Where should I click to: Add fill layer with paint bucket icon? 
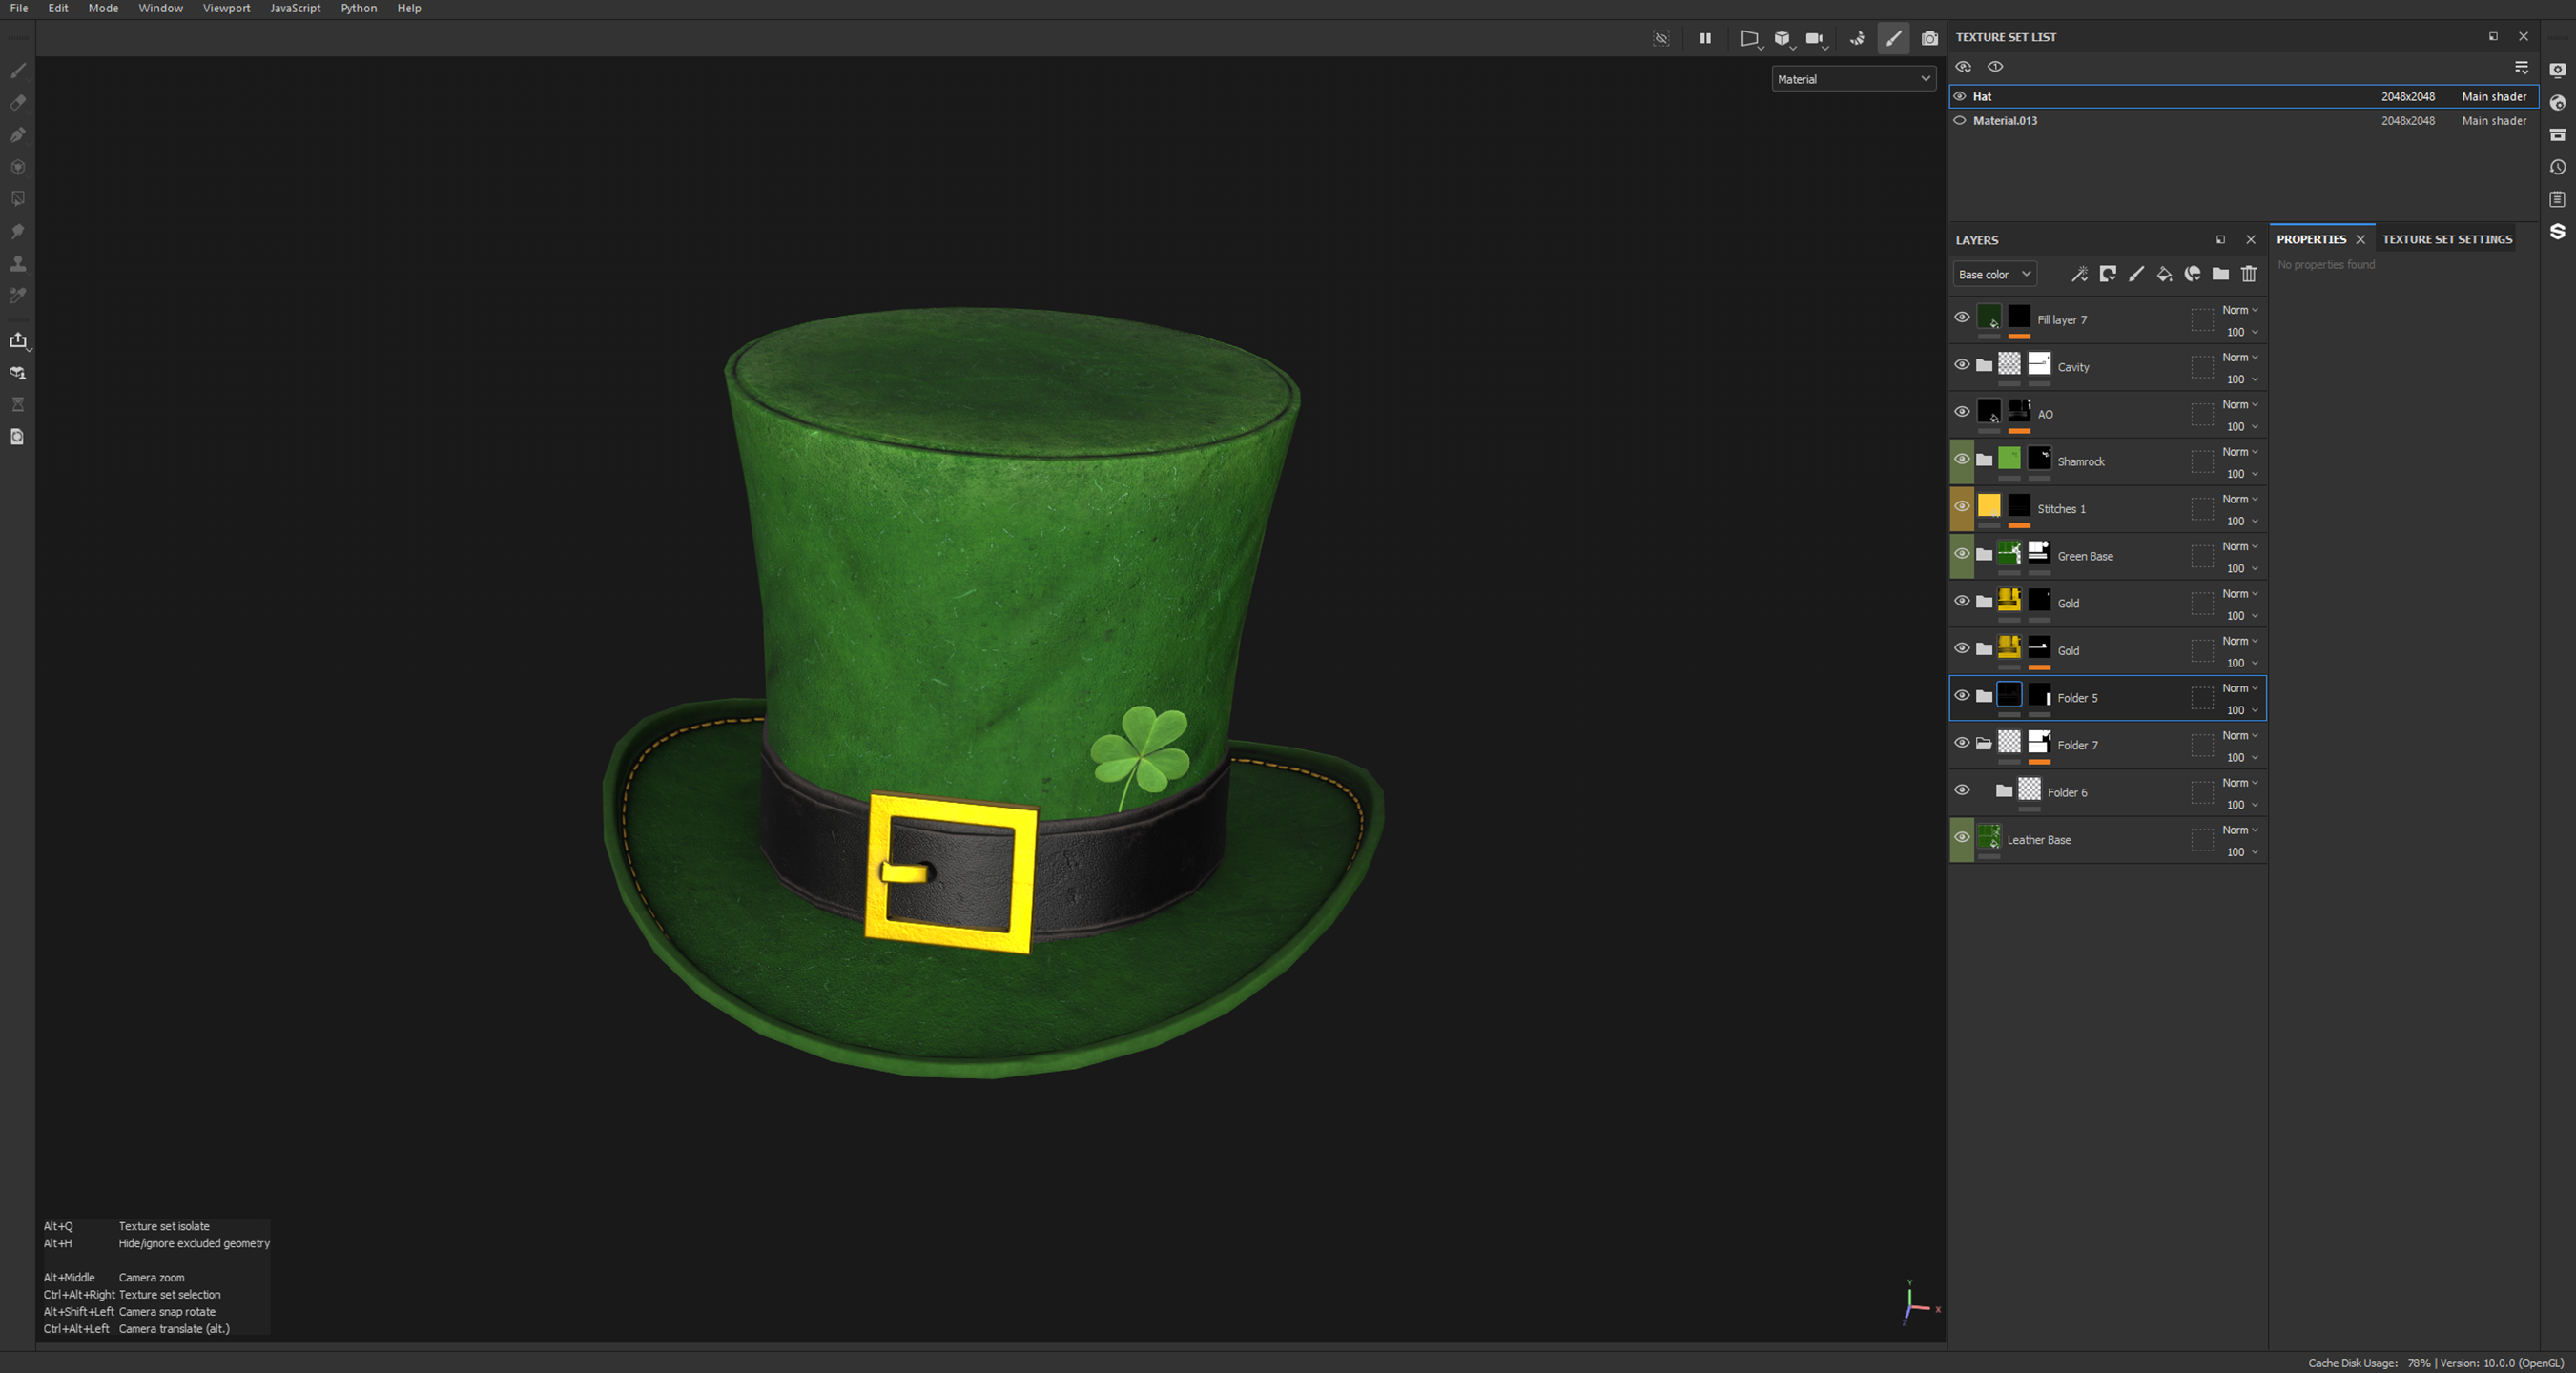[2164, 274]
